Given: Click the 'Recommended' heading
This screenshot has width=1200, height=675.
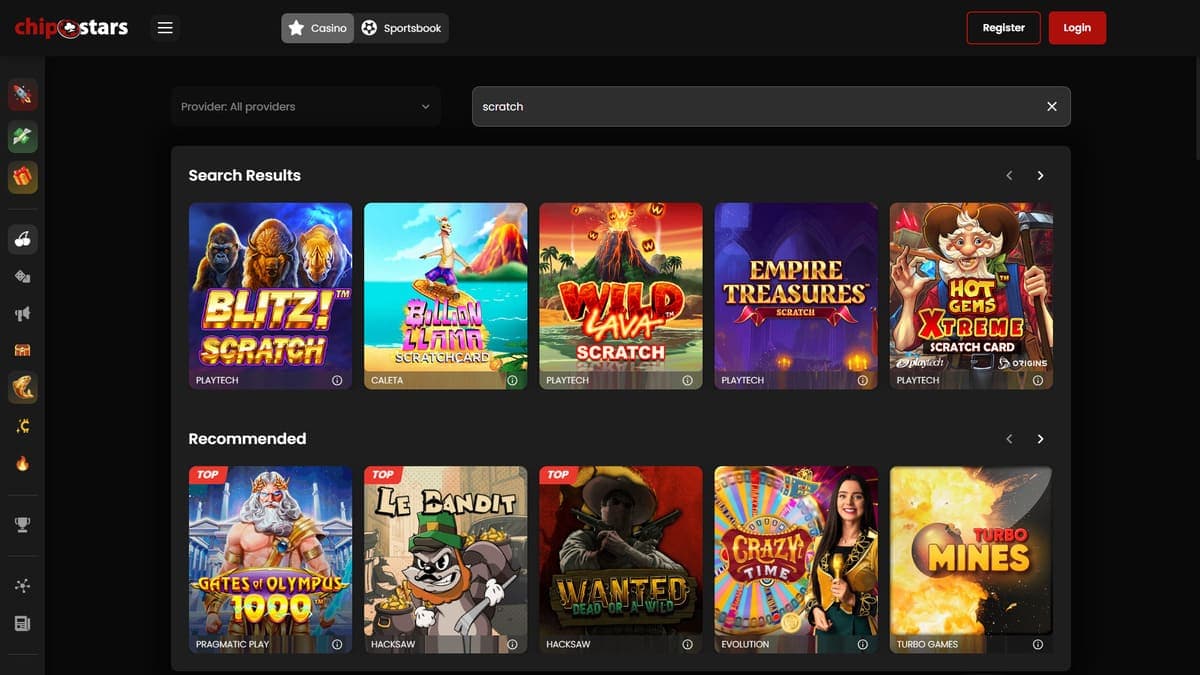Looking at the screenshot, I should (247, 439).
